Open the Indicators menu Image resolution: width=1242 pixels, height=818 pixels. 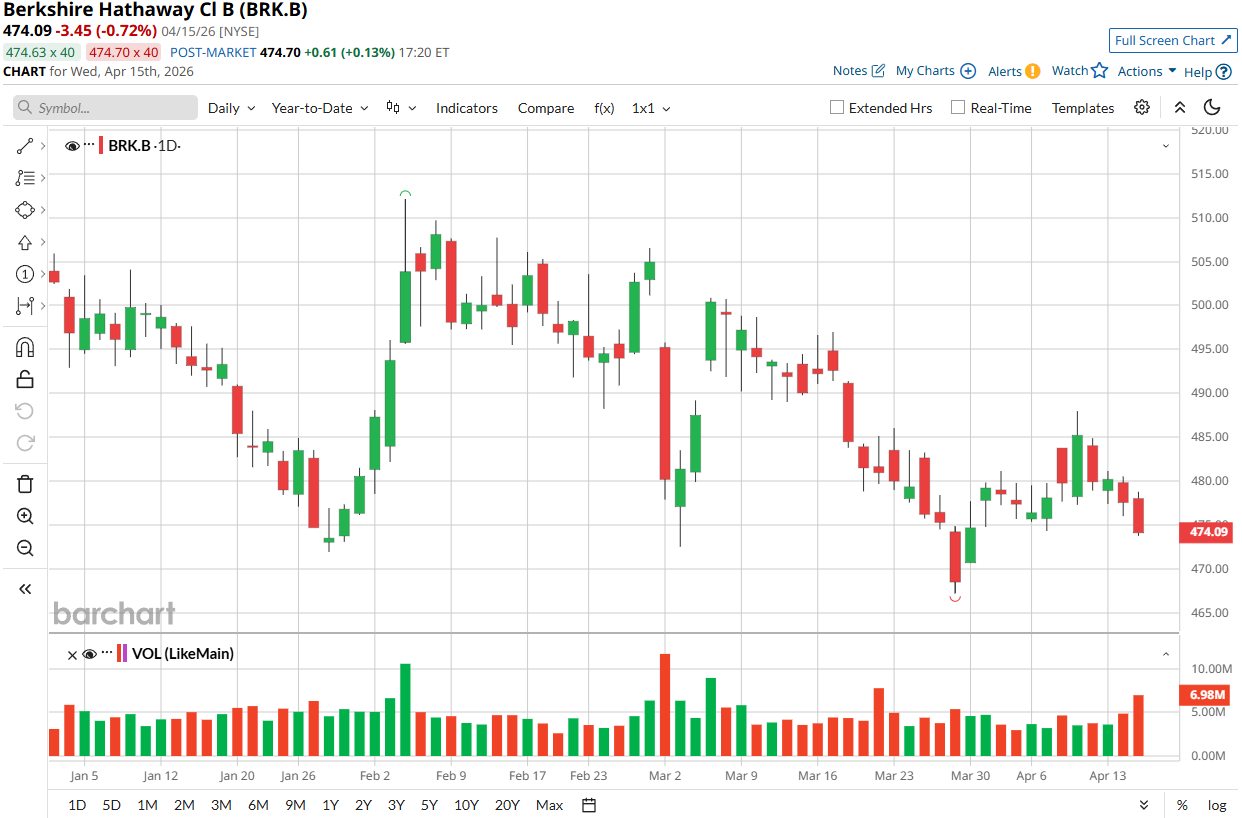(467, 108)
